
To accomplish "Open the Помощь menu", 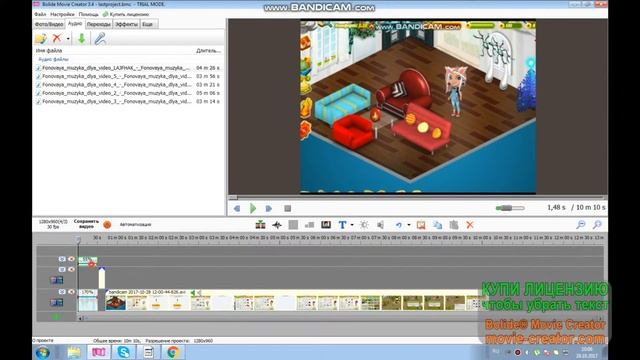I will (x=89, y=14).
